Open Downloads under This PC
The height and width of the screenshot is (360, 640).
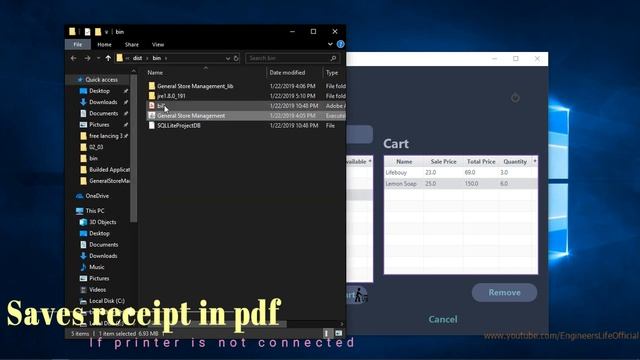tap(103, 256)
